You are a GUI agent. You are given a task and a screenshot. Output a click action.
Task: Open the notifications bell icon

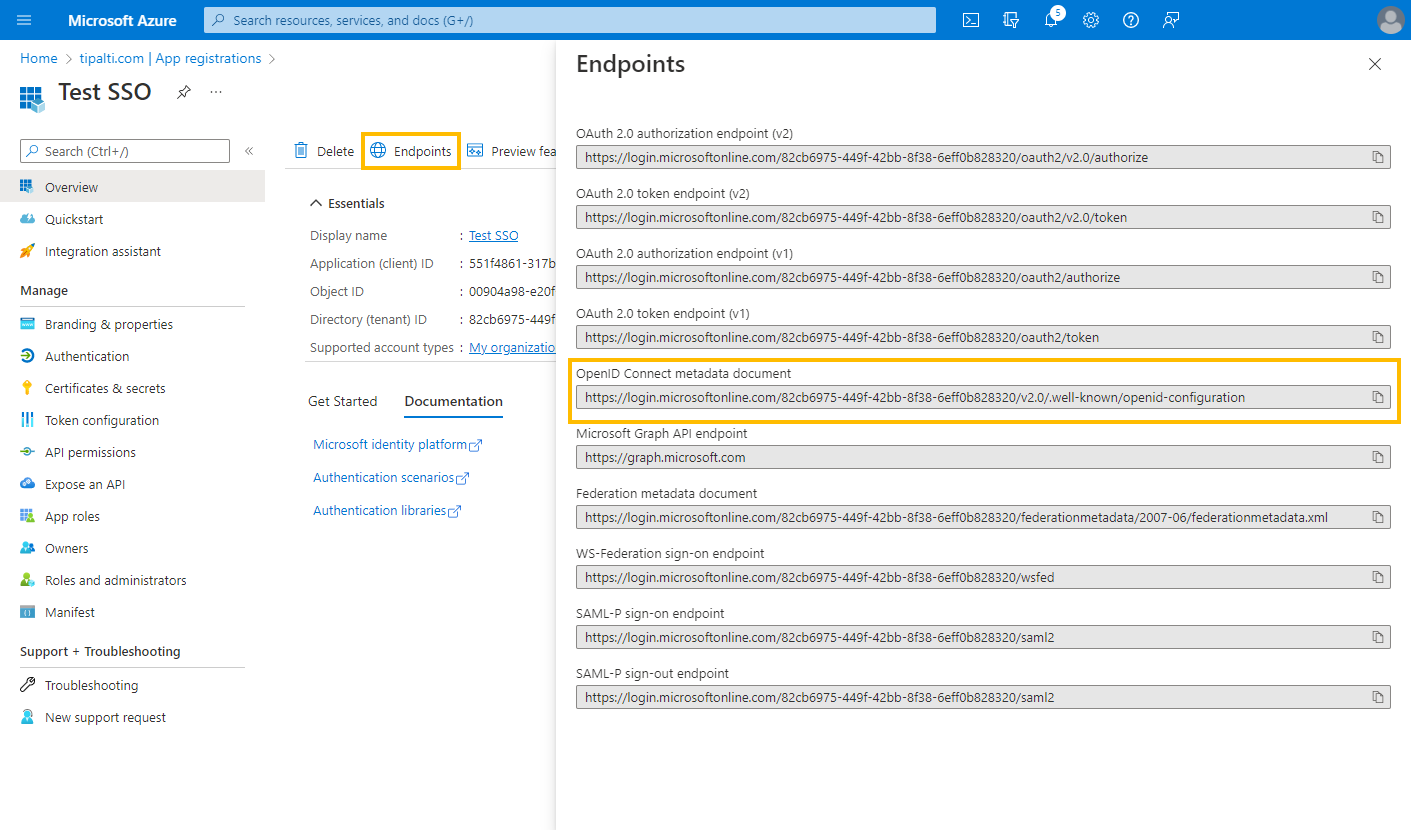(x=1051, y=20)
